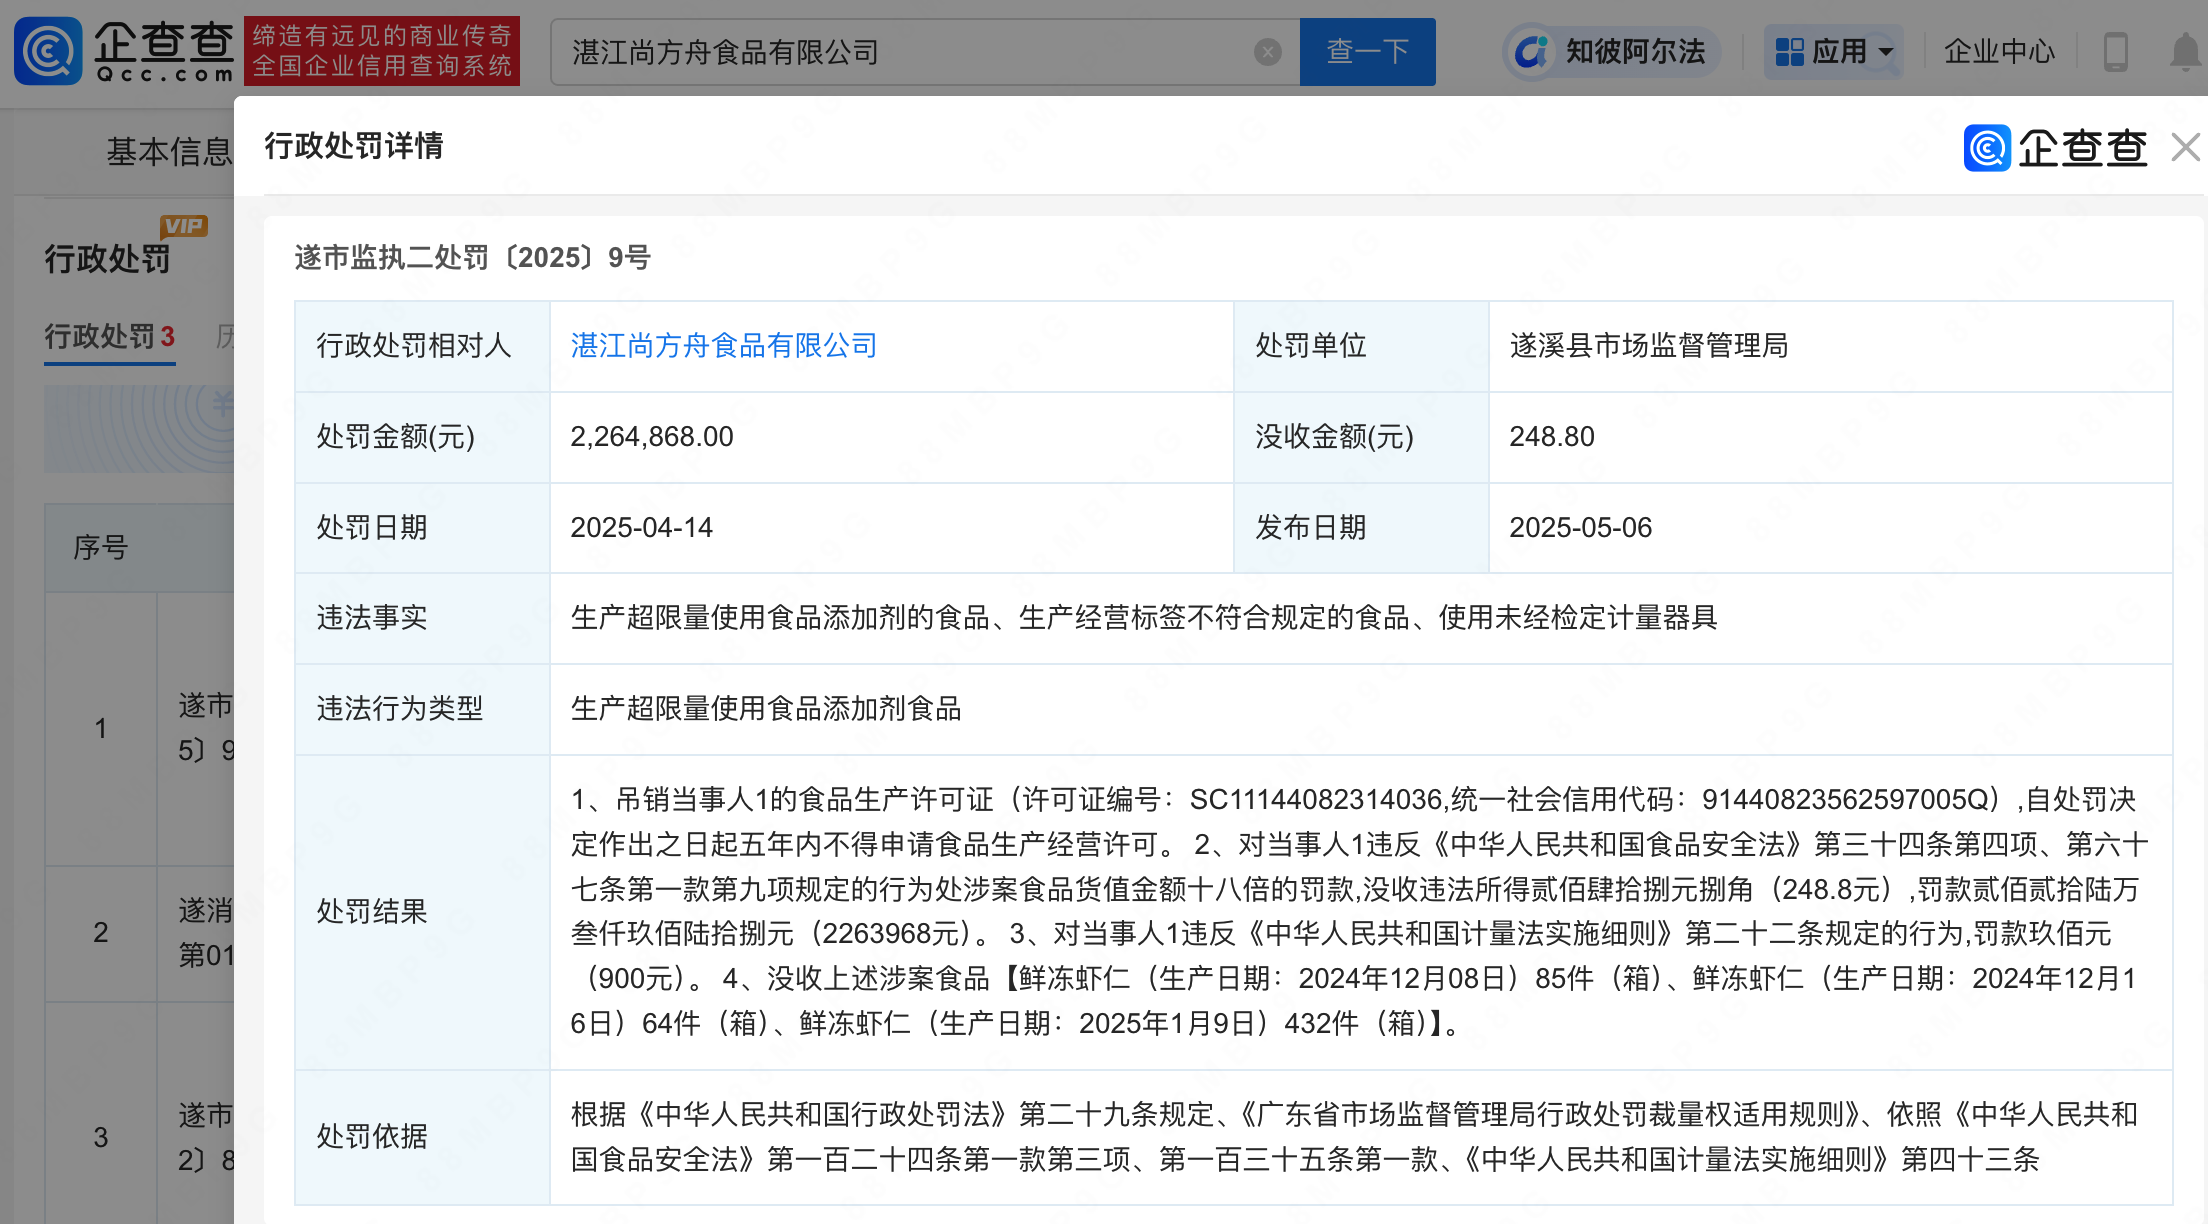
Task: Open 湛江尚方舟食品有限公司 company link
Action: click(723, 346)
